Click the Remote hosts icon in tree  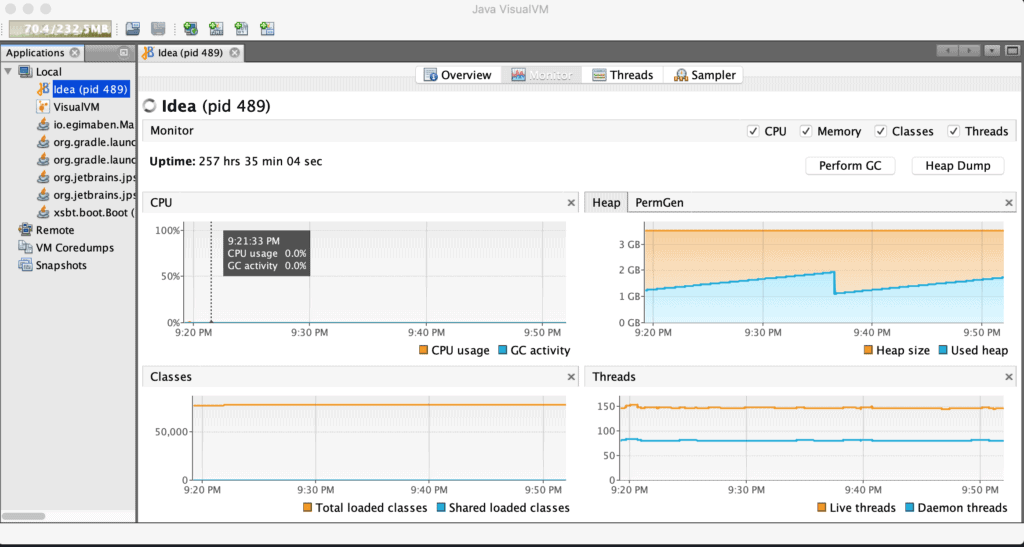[25, 230]
